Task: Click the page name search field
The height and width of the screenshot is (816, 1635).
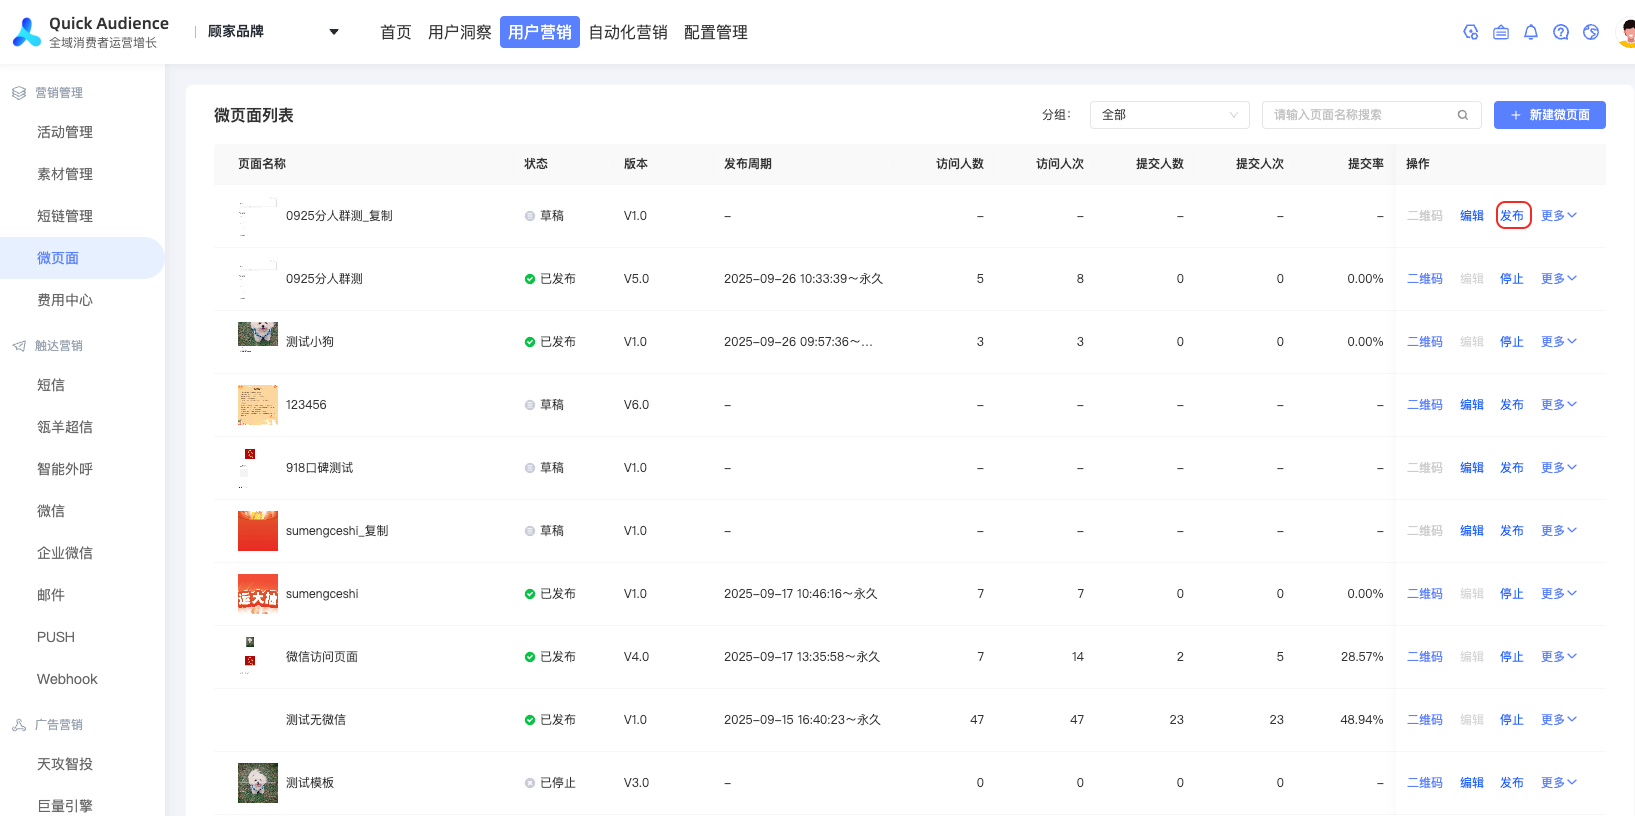Action: [1360, 115]
